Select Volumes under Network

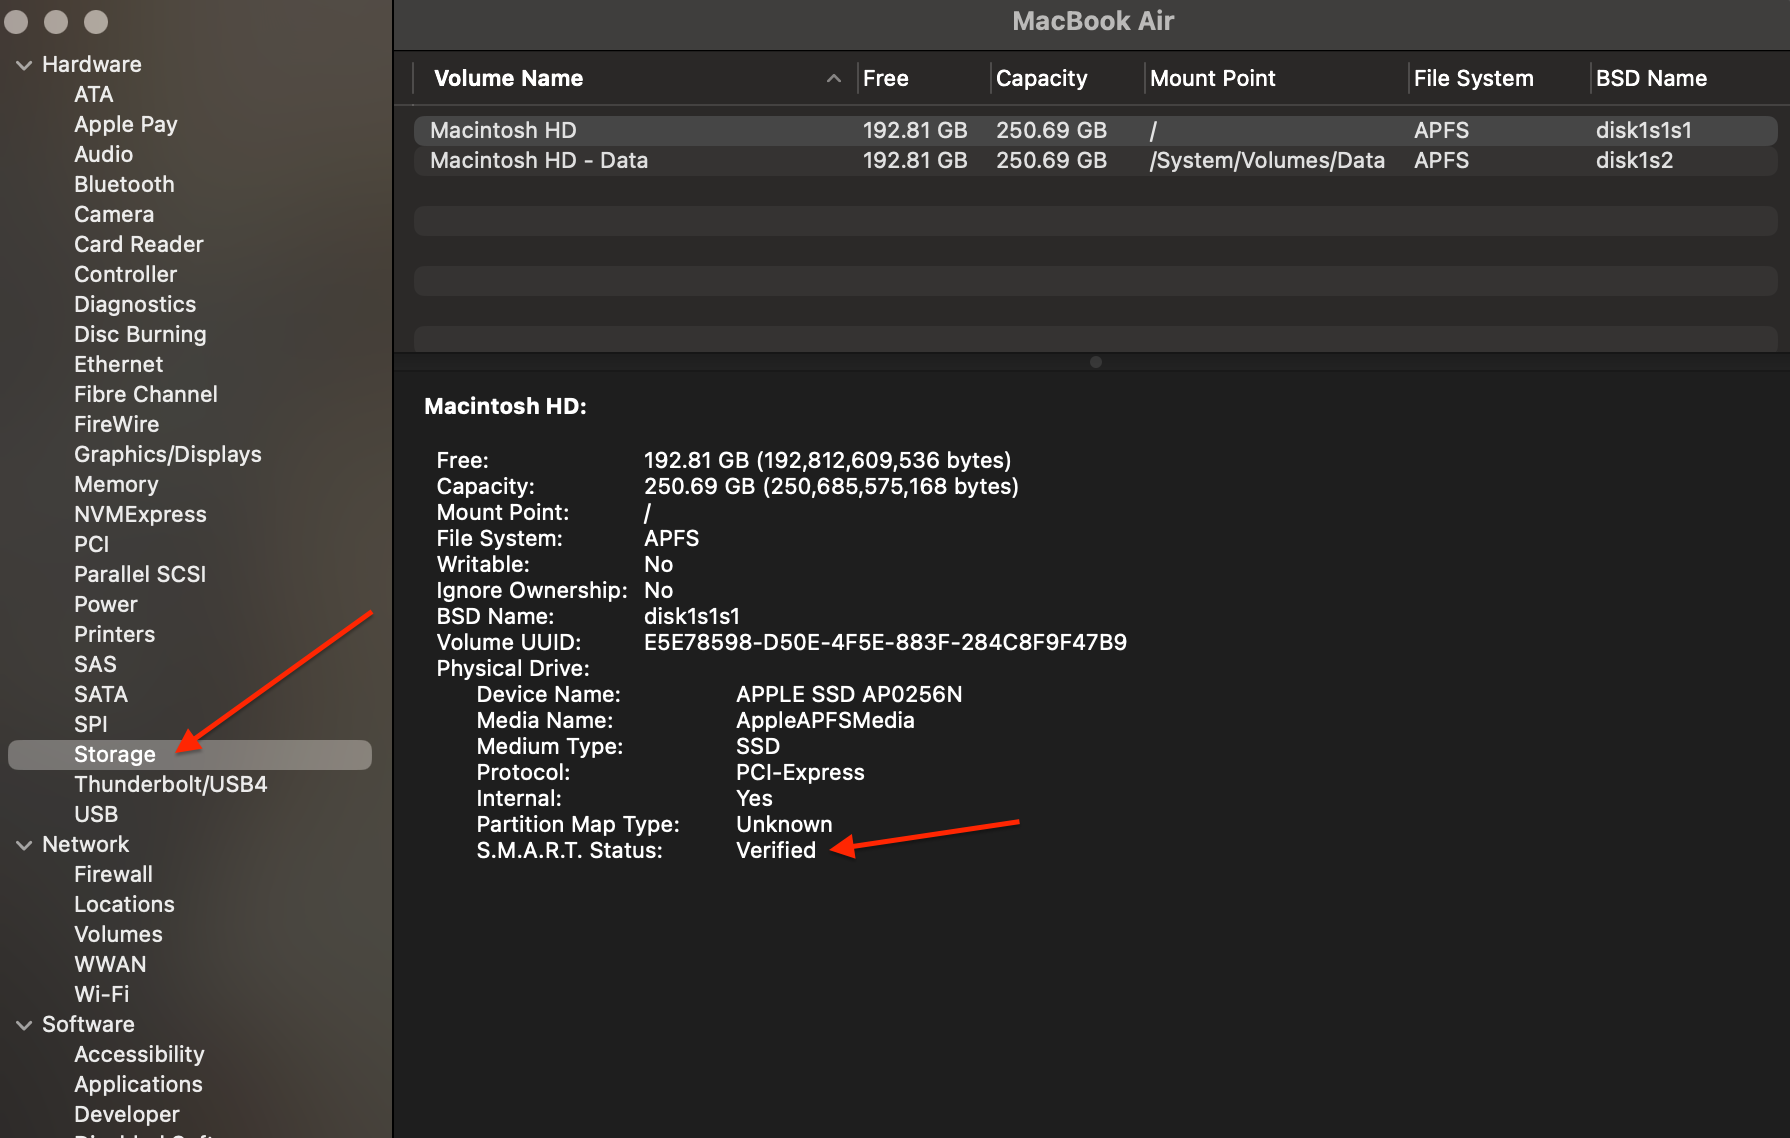118,934
